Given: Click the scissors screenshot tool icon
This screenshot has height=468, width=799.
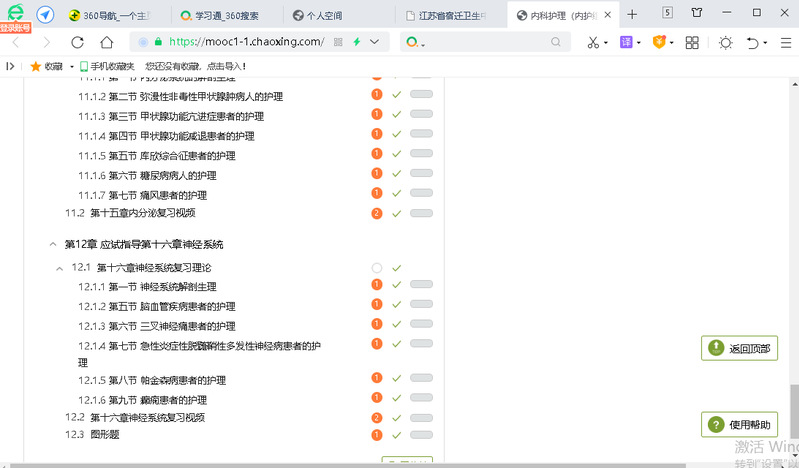Looking at the screenshot, I should tap(592, 42).
